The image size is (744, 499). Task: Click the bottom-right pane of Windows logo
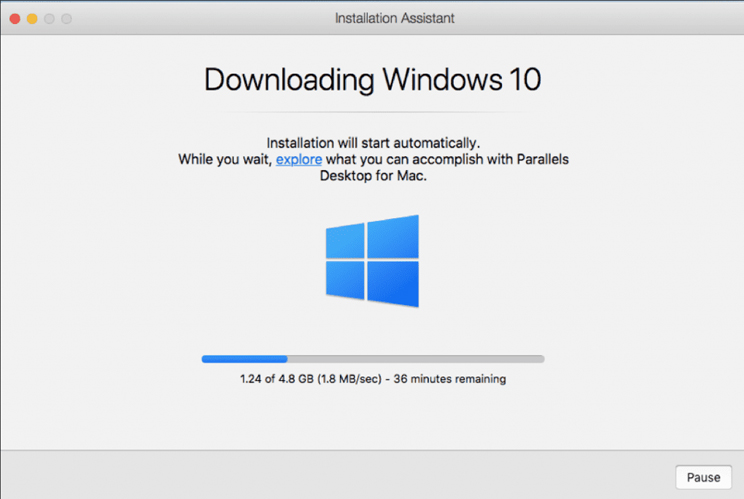tap(393, 284)
